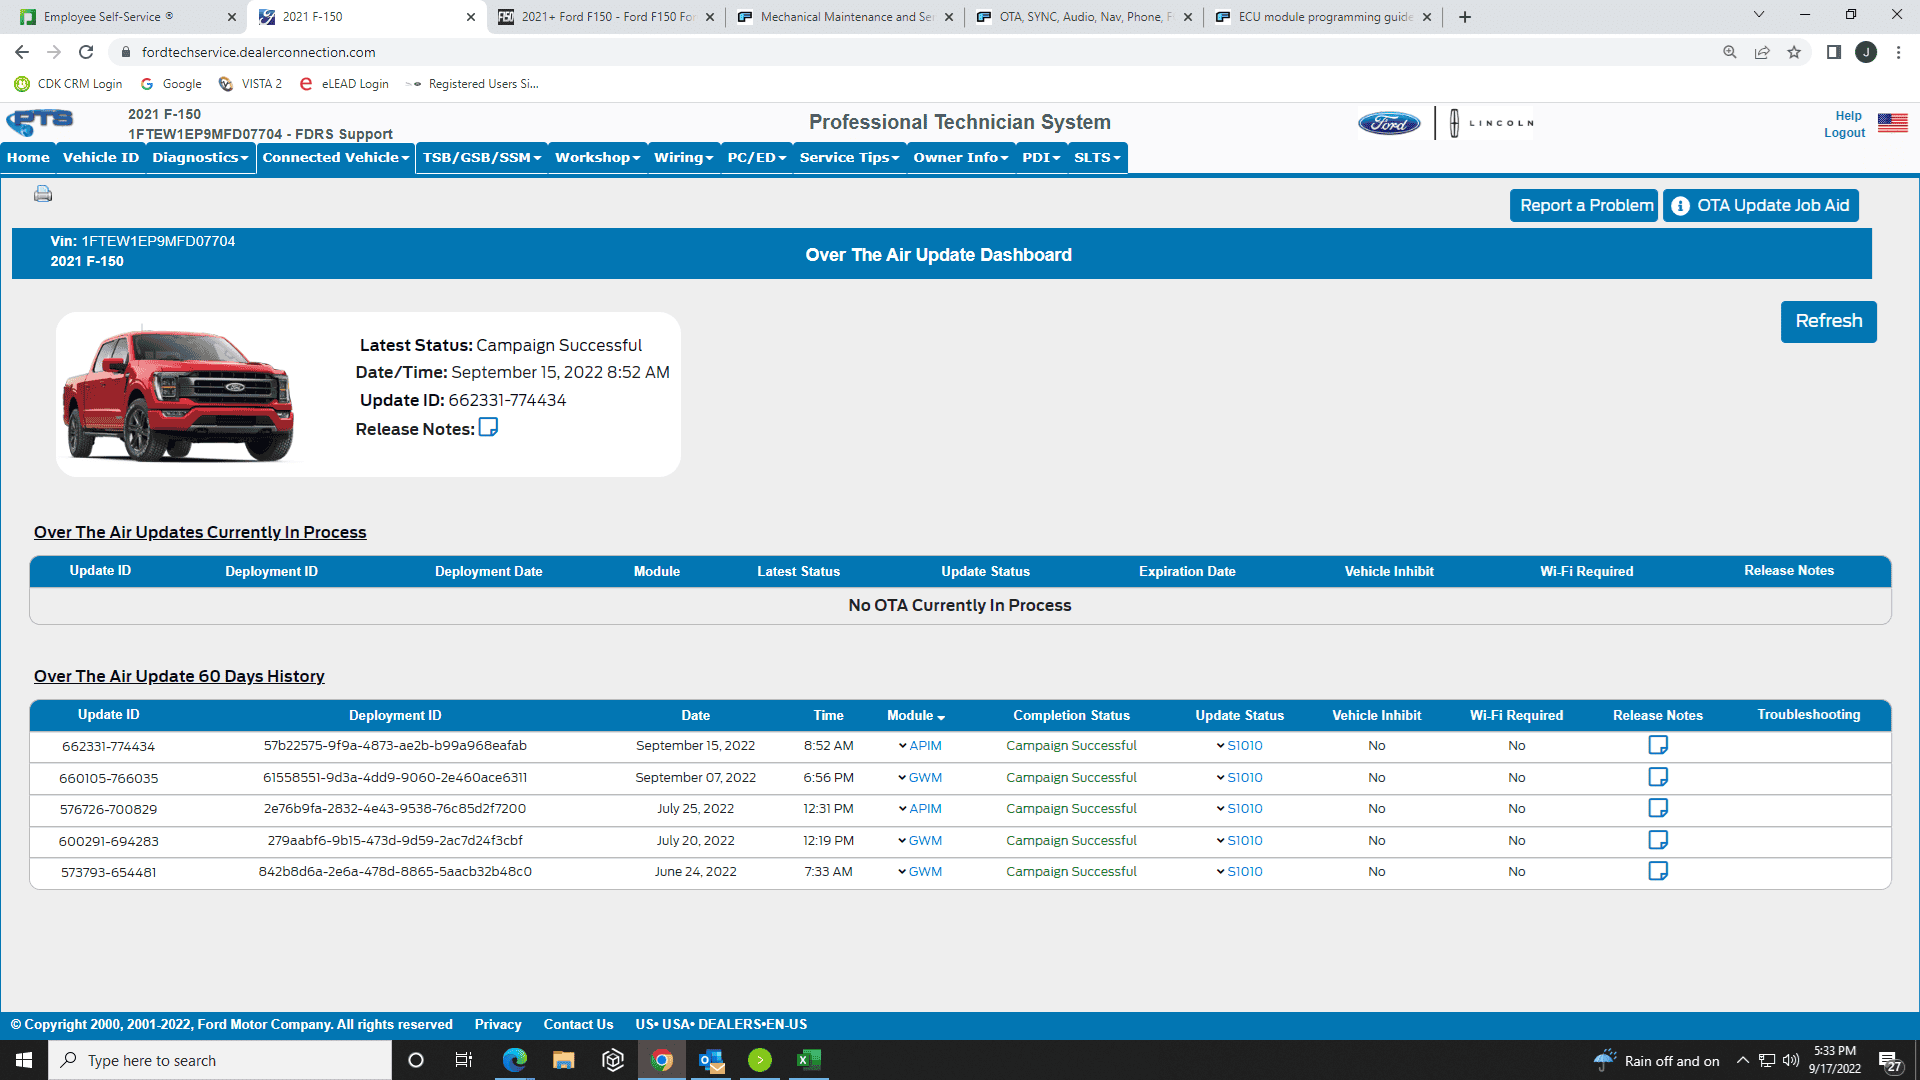Open Release Notes icon beside latest status

488,428
